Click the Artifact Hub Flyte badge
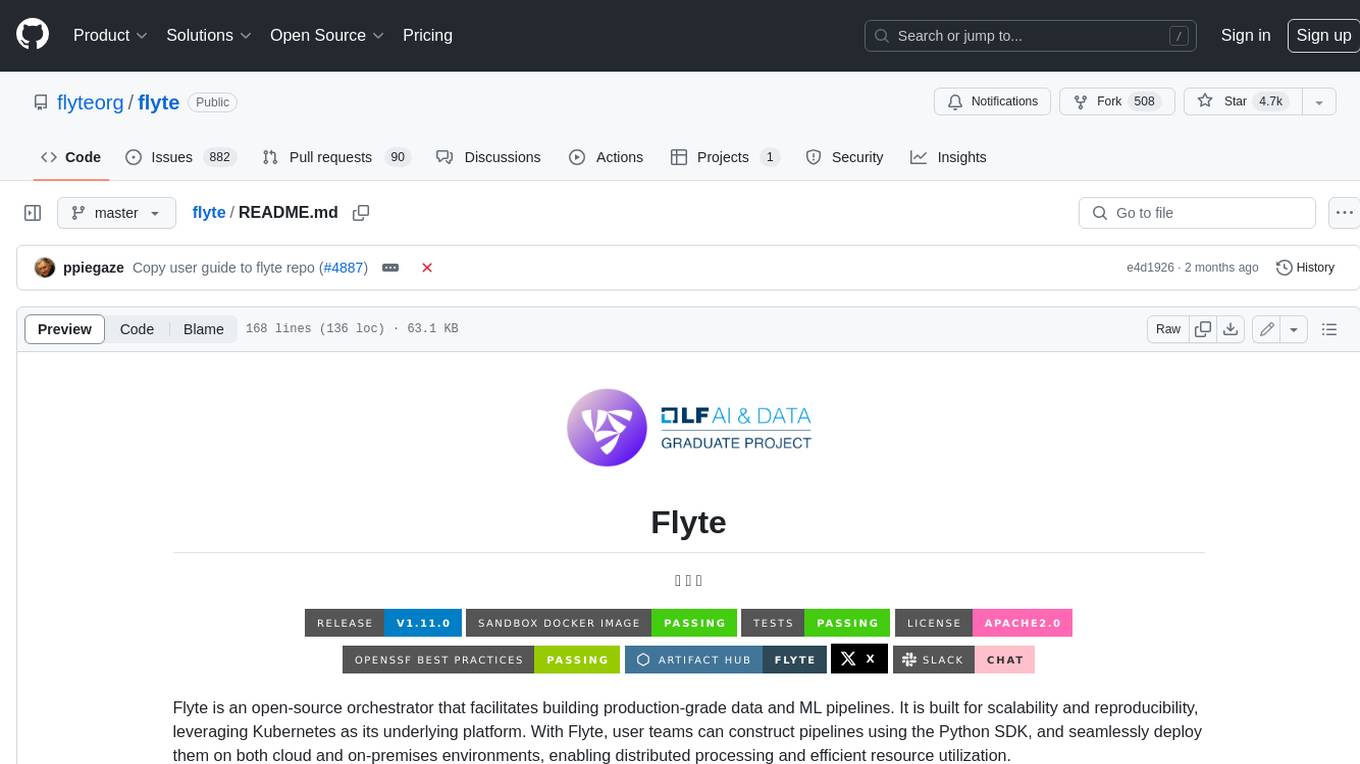Image resolution: width=1360 pixels, height=764 pixels. [726, 659]
